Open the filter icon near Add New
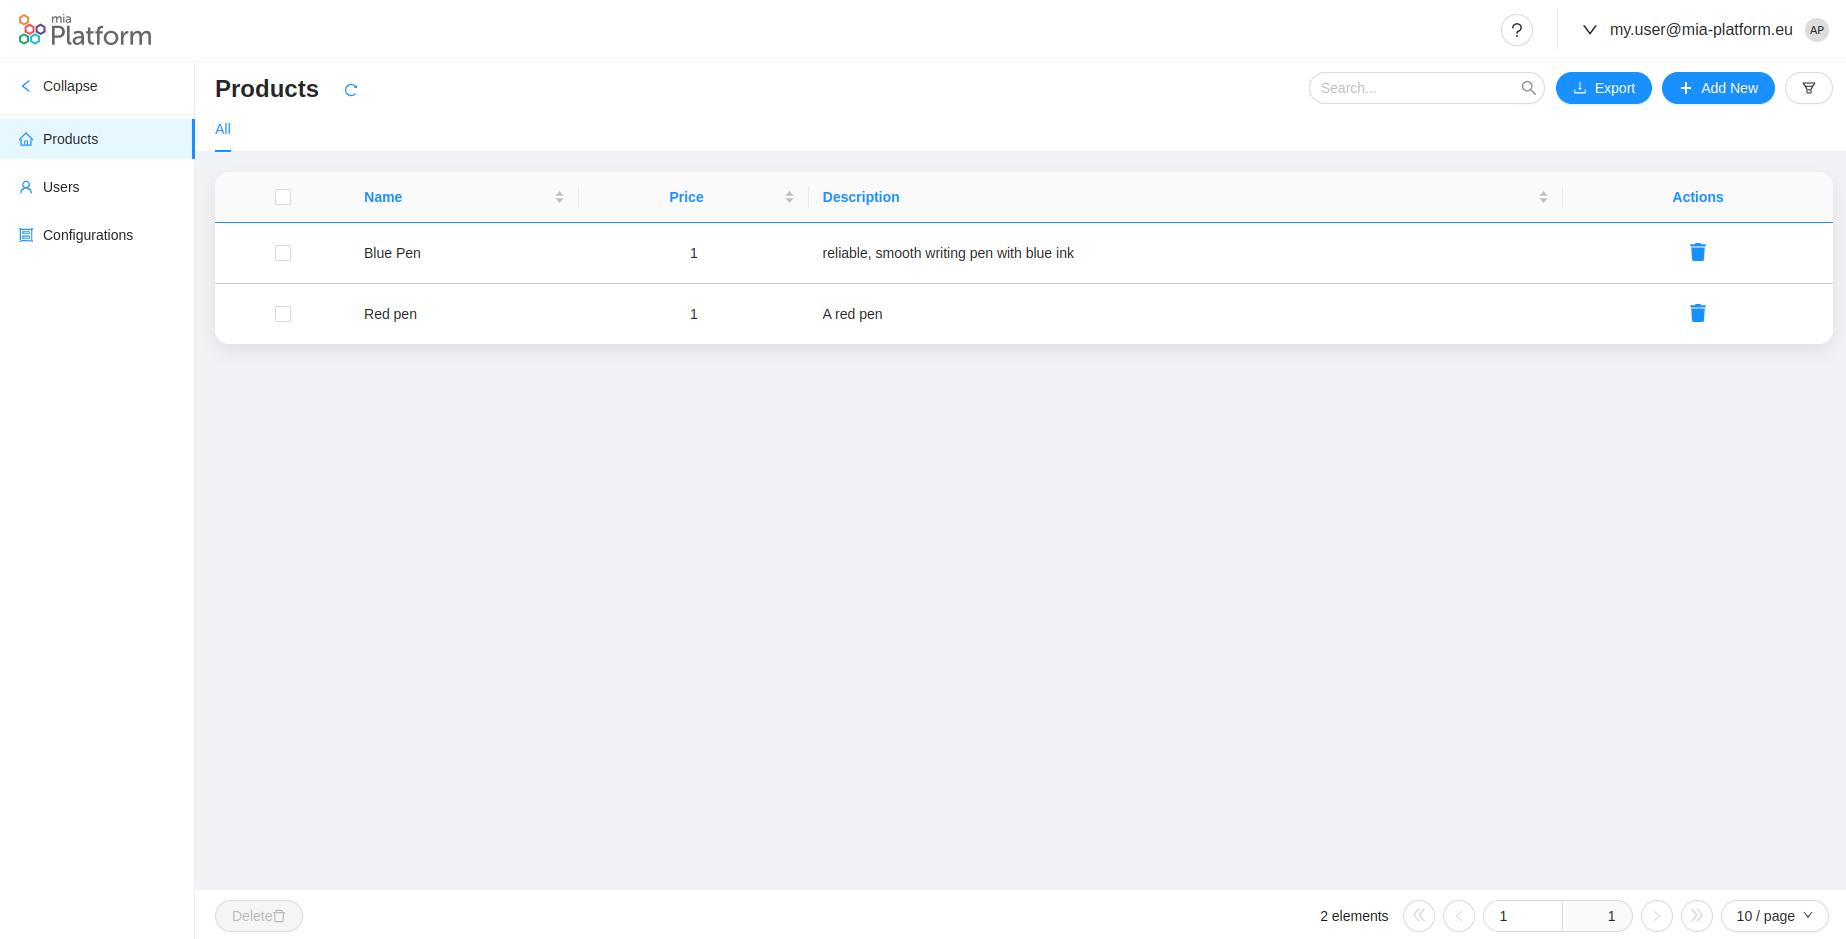This screenshot has height=939, width=1846. [1809, 88]
